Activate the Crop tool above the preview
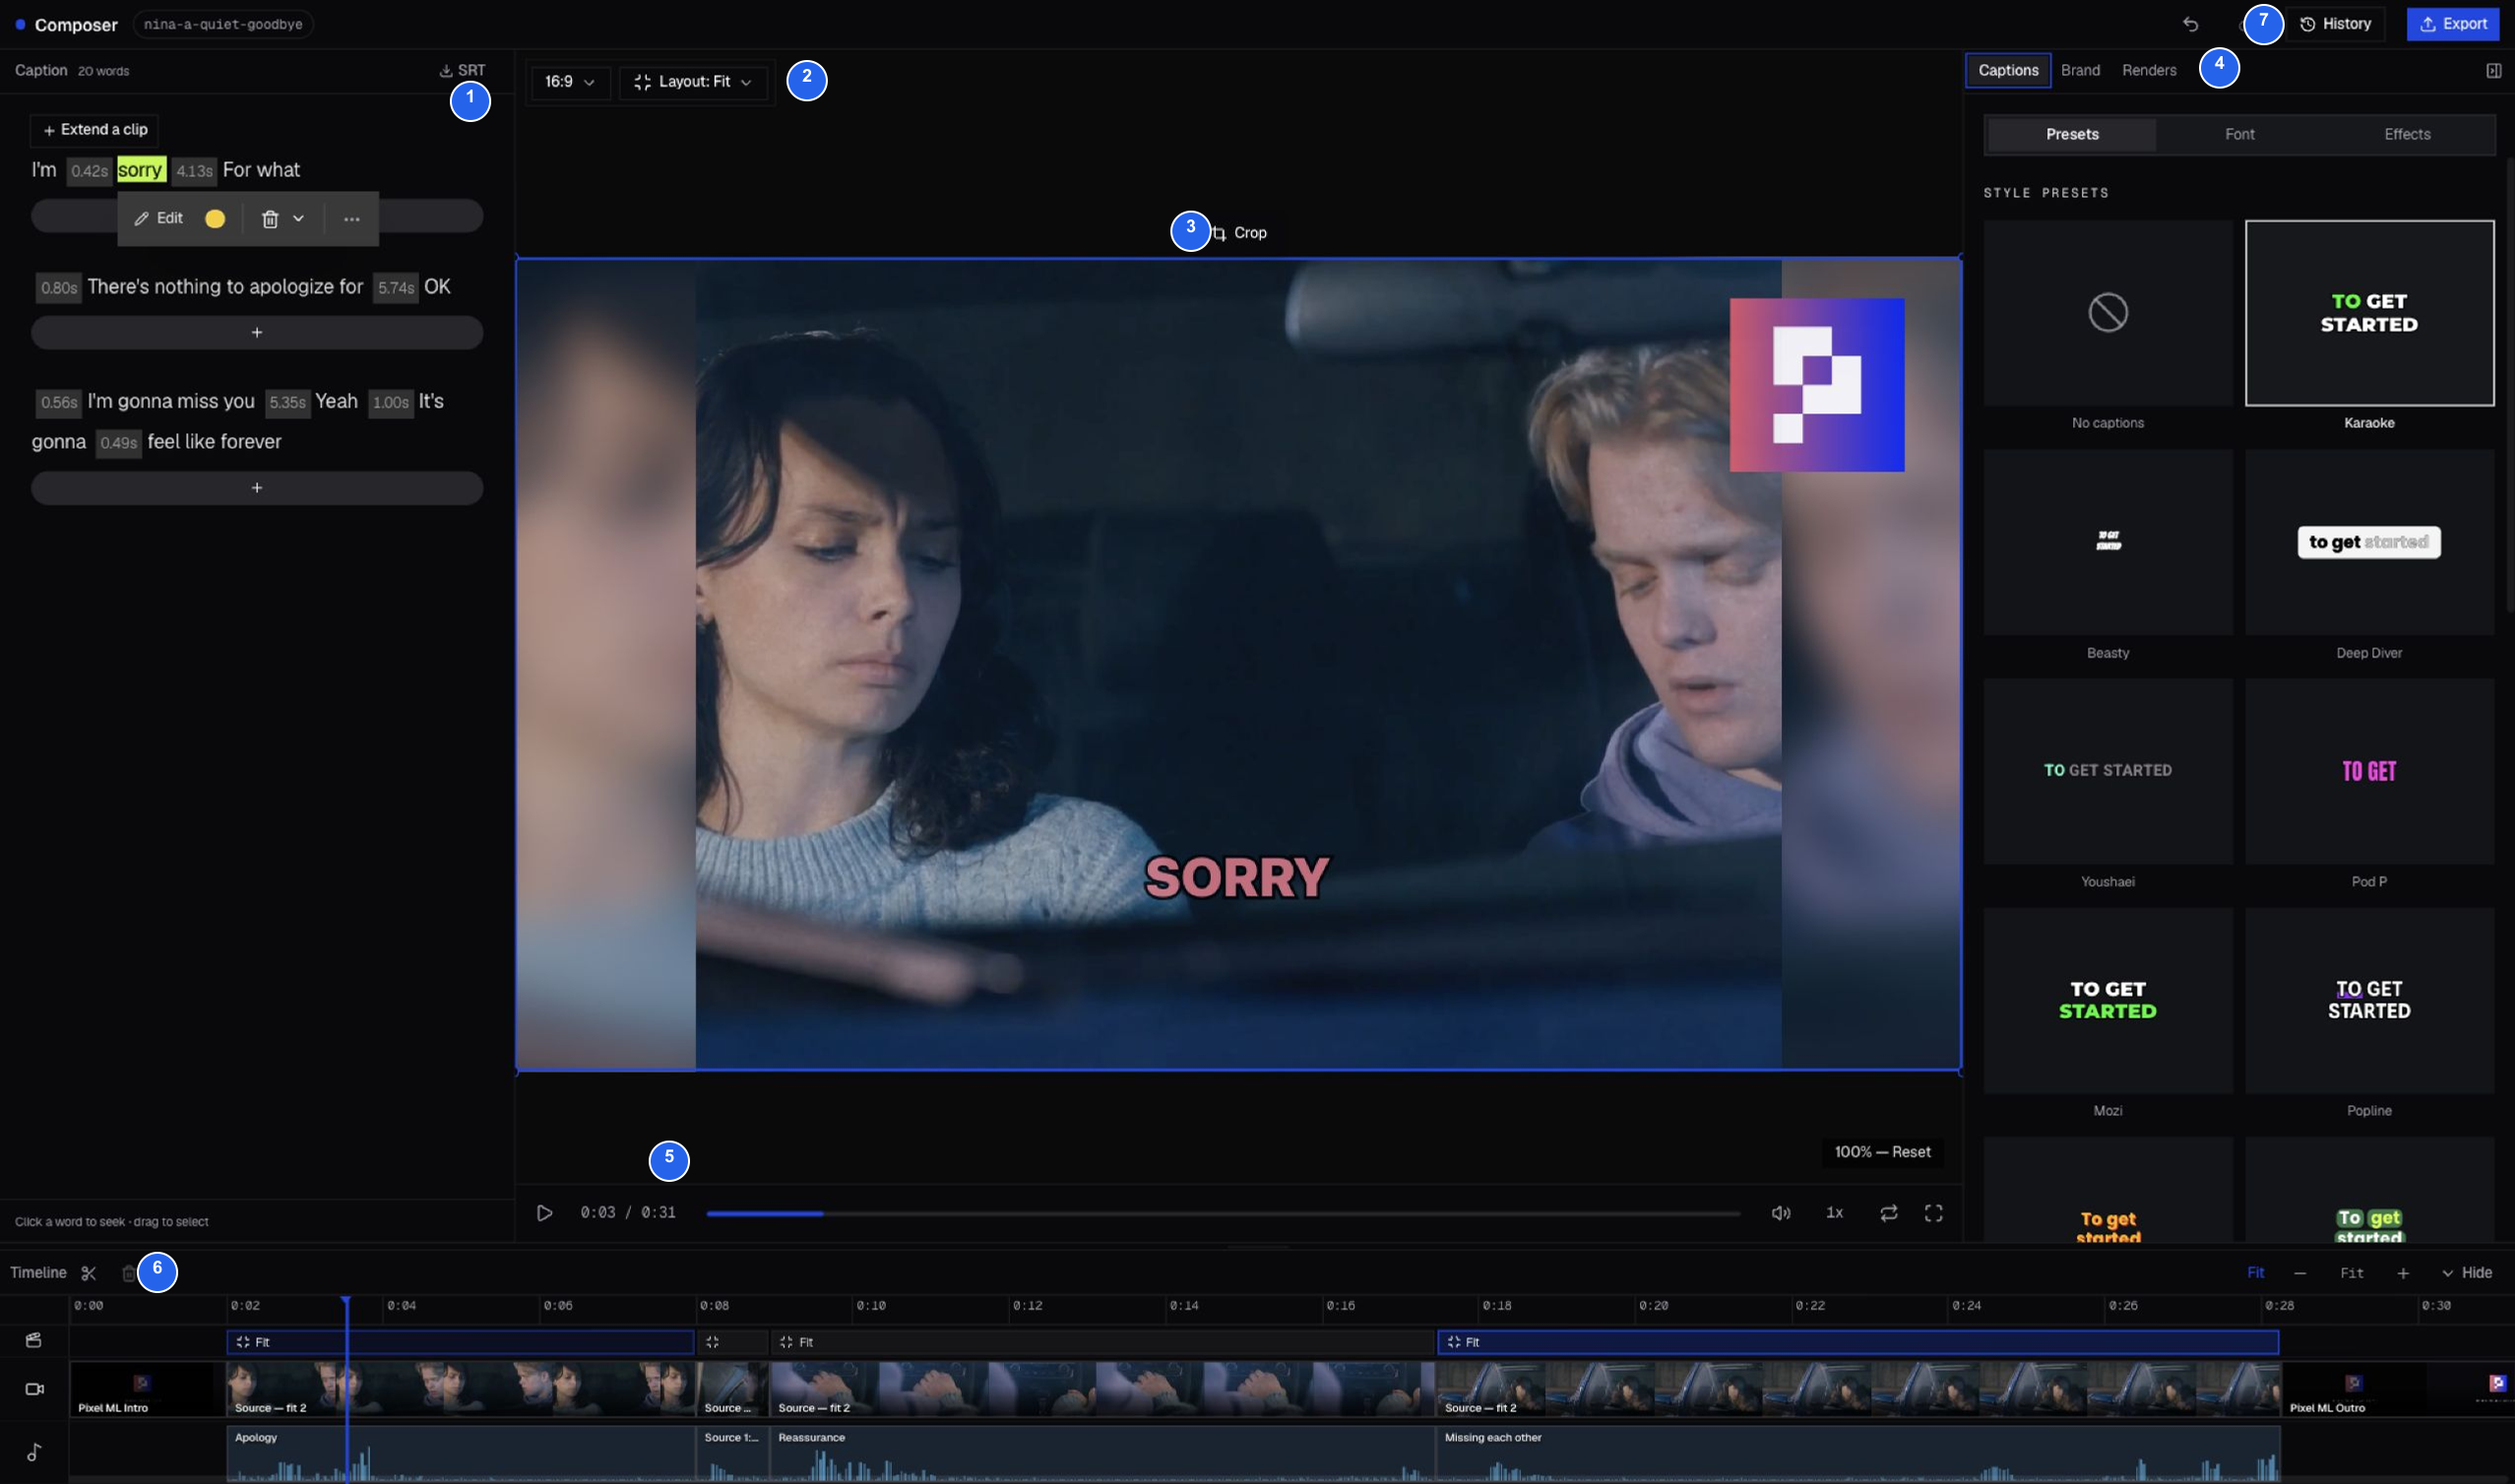2515x1484 pixels. pos(1240,233)
